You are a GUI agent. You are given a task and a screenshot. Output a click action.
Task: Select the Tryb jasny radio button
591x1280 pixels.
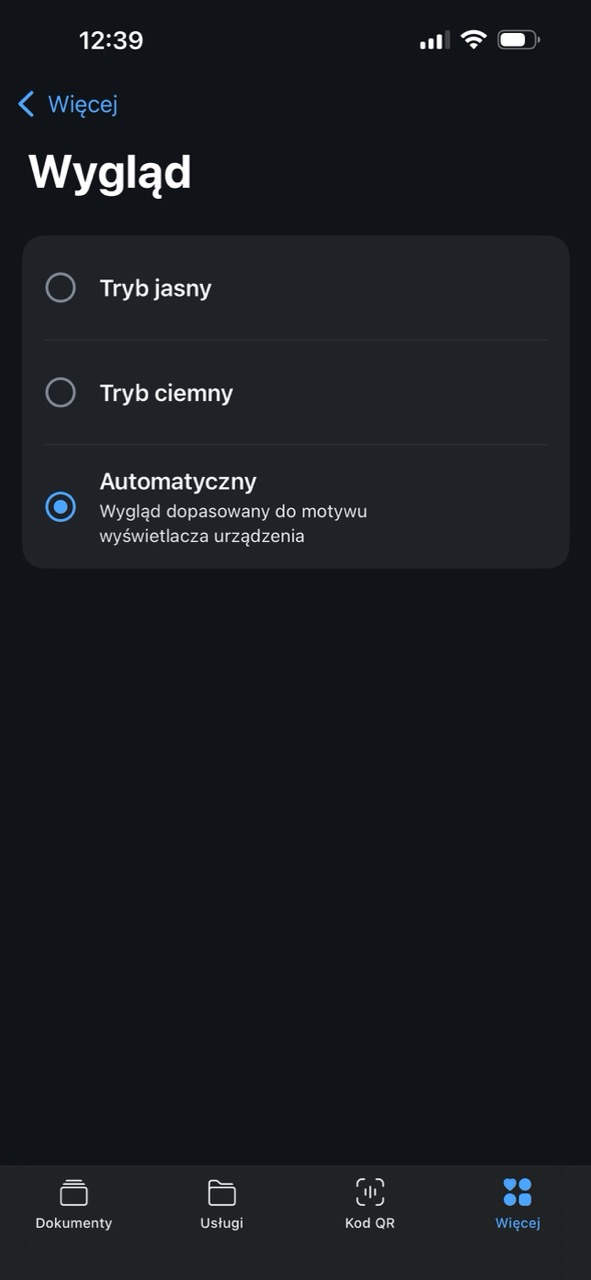pyautogui.click(x=61, y=288)
